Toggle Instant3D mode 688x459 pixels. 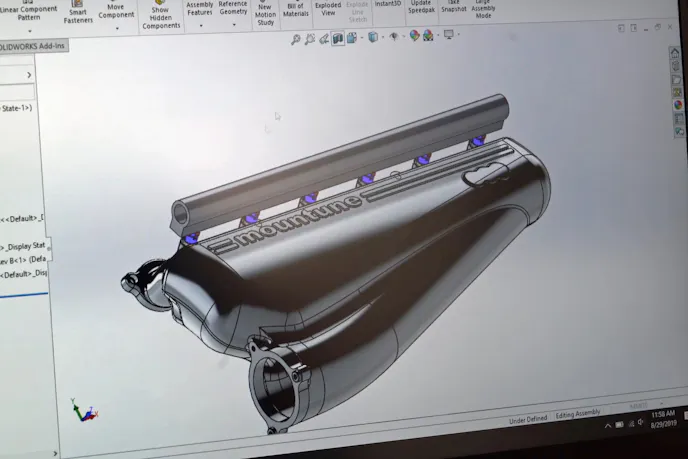click(389, 6)
